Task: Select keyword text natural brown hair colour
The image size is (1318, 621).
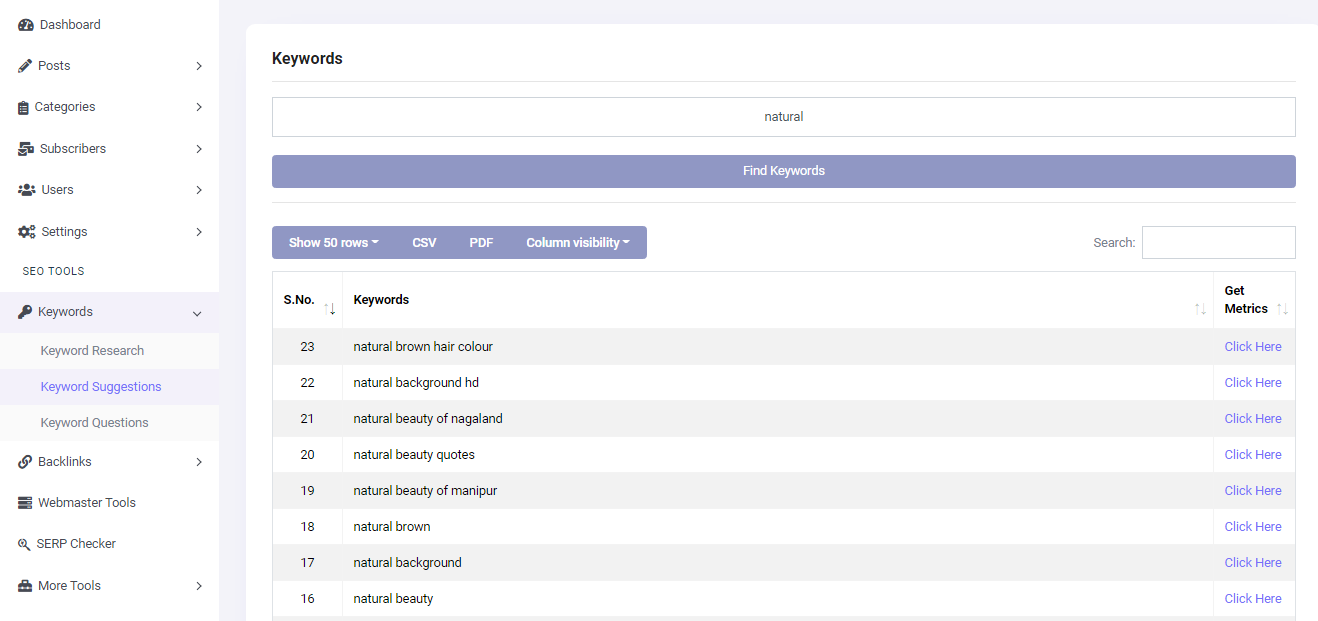Action: tap(423, 347)
